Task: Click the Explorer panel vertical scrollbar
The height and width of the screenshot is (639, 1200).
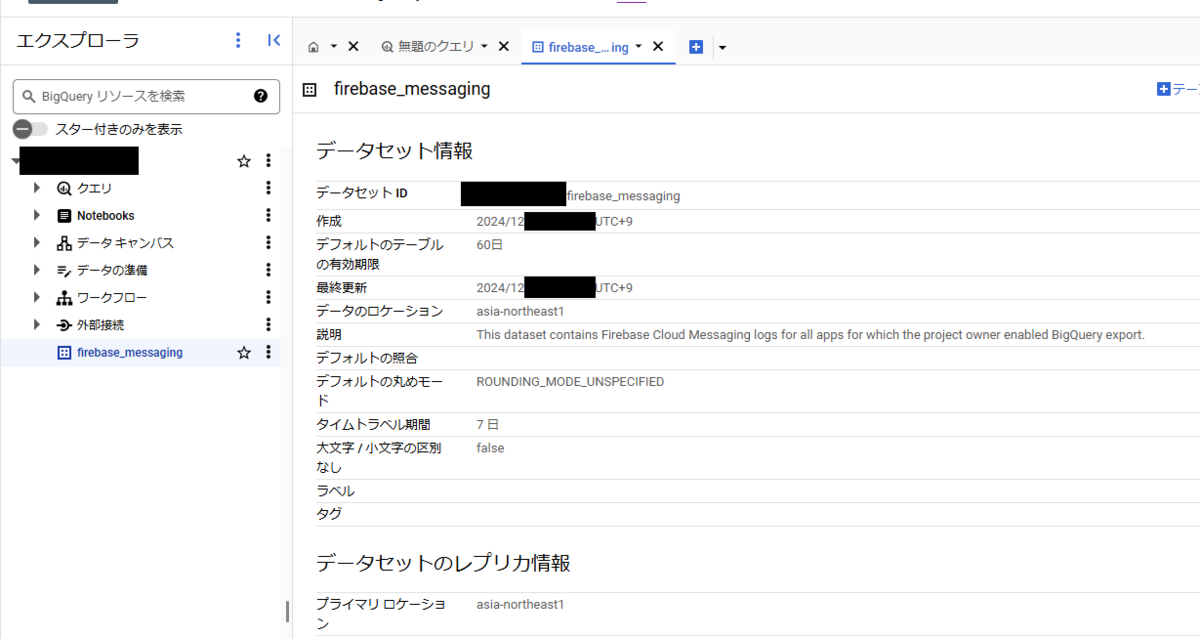Action: [287, 611]
